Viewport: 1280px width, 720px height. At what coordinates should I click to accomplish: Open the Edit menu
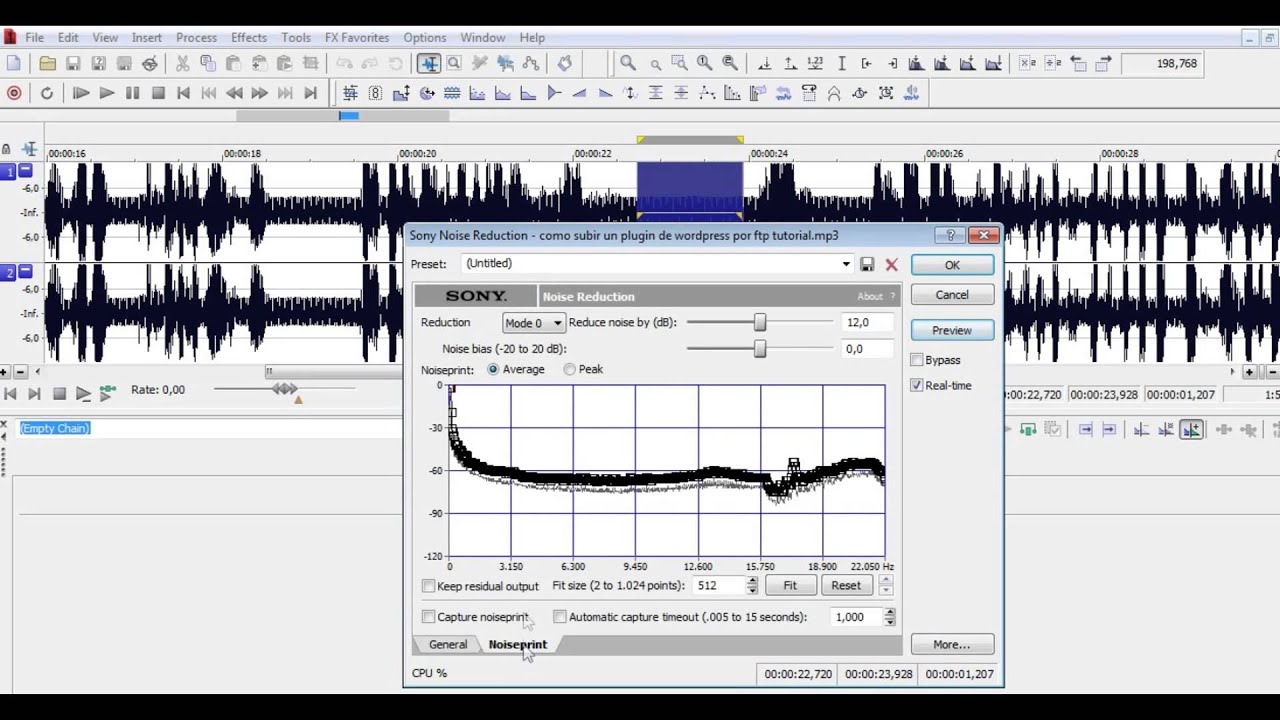pos(68,37)
